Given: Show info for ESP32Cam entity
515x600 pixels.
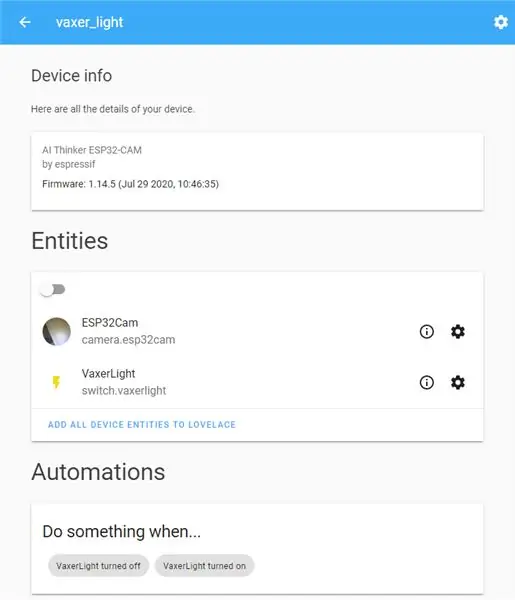Looking at the screenshot, I should pyautogui.click(x=427, y=331).
